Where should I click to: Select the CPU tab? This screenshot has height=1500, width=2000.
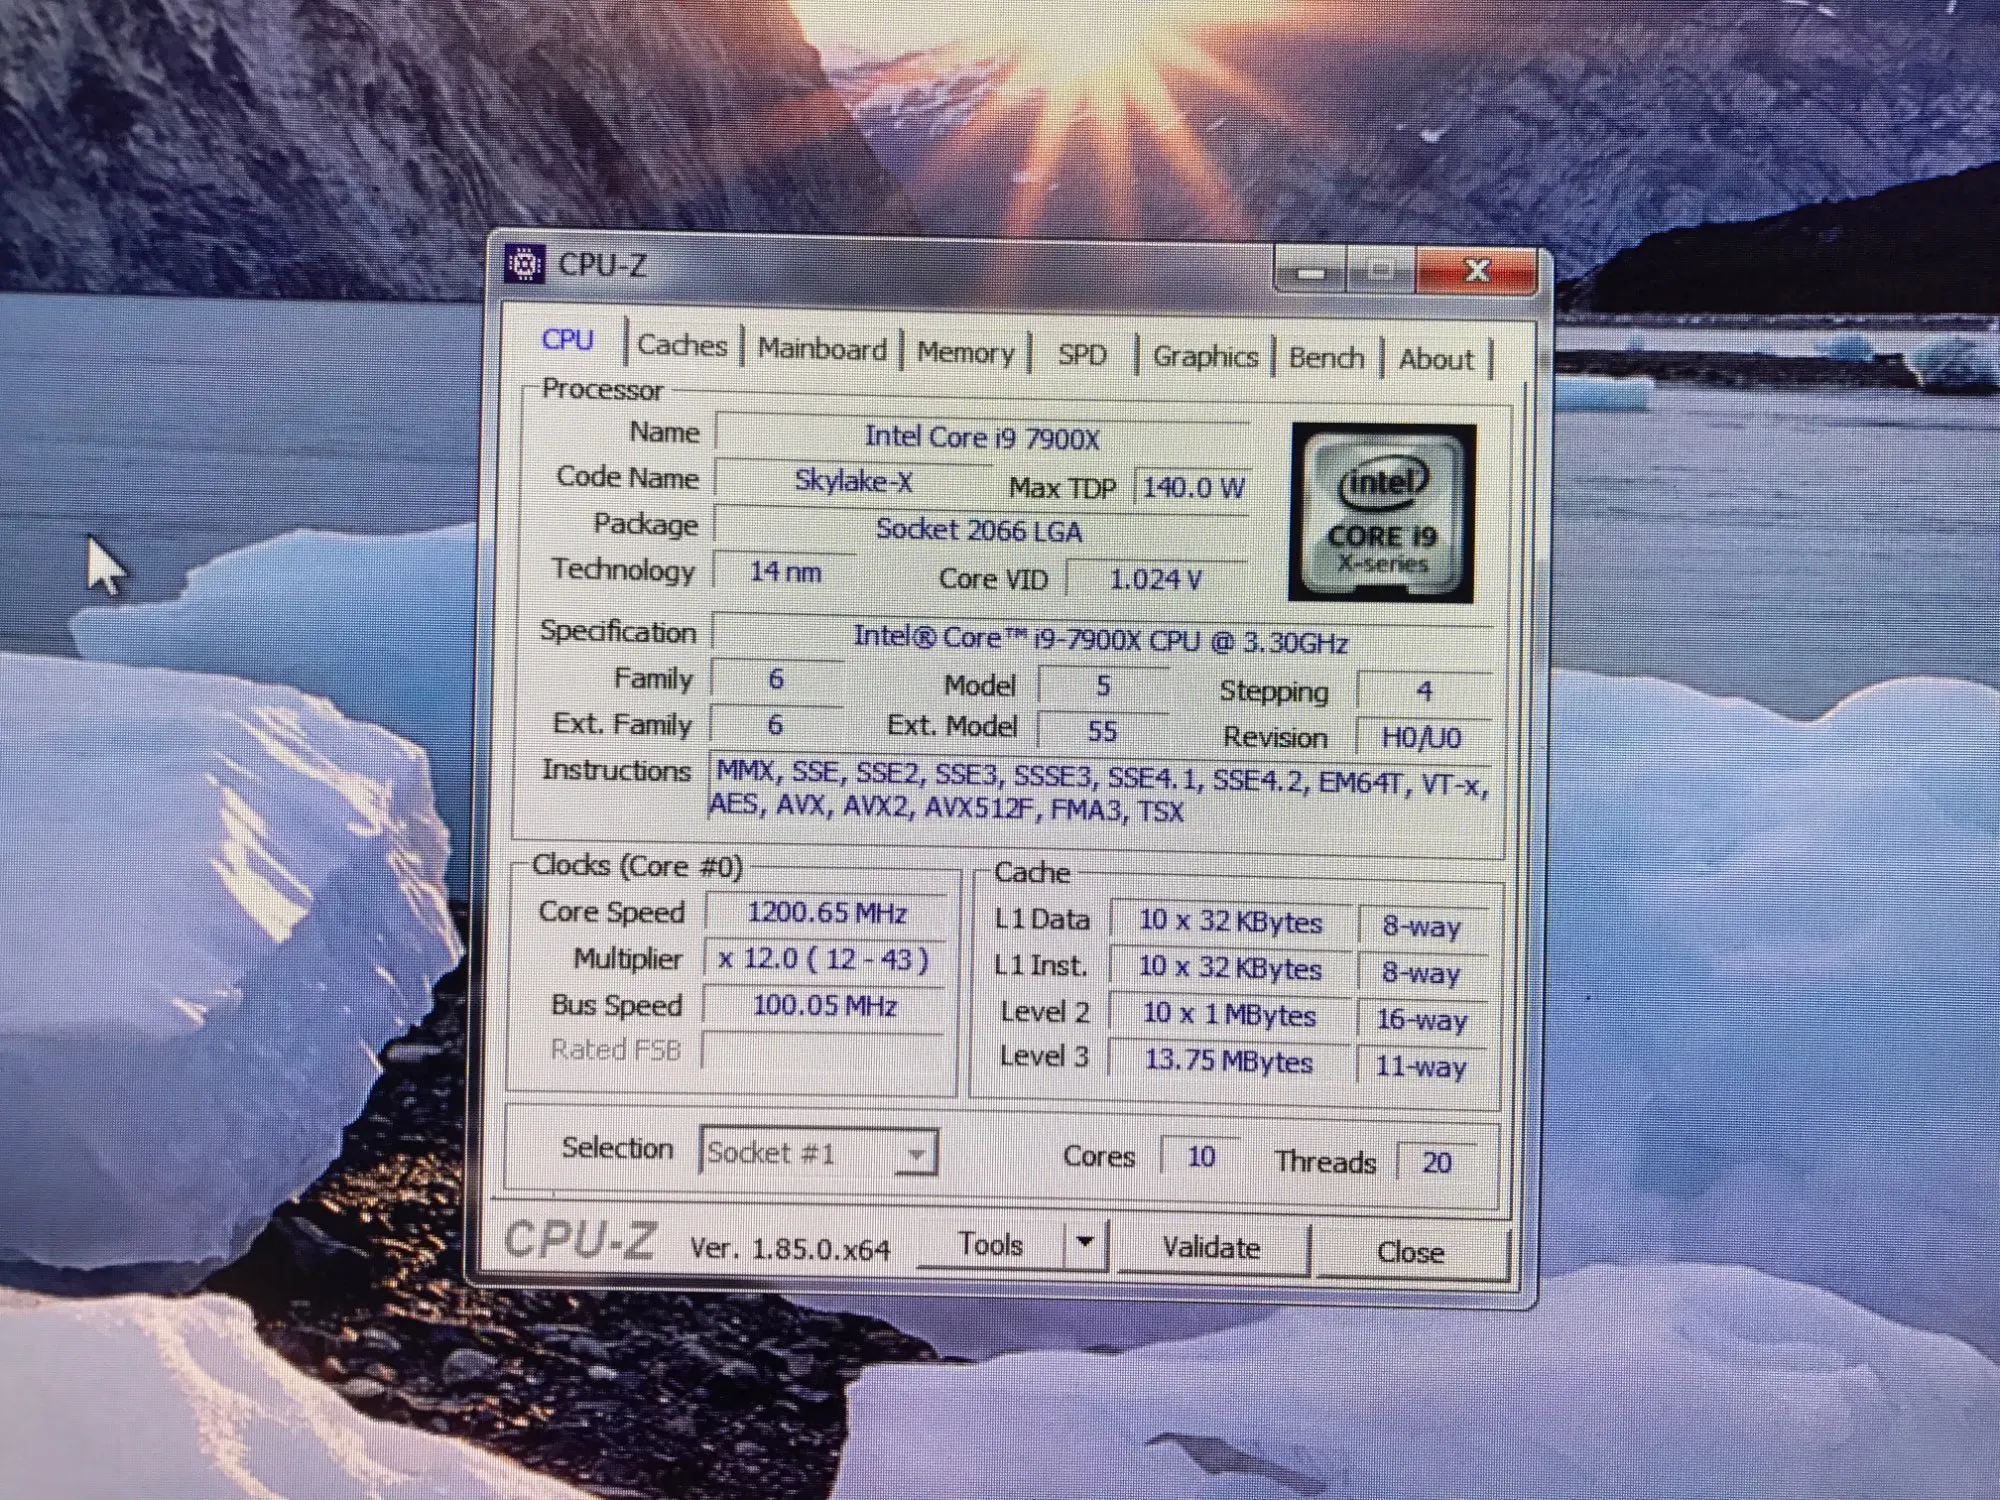coord(567,341)
